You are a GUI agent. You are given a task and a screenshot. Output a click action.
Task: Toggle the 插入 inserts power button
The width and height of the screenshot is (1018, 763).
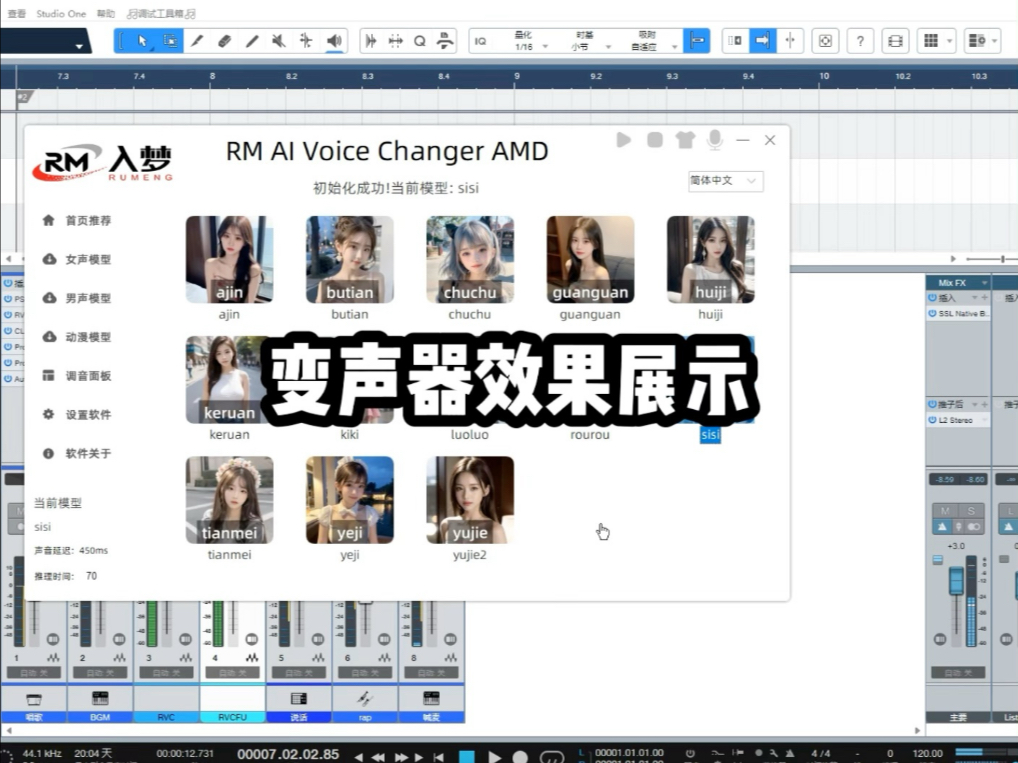[x=932, y=297]
